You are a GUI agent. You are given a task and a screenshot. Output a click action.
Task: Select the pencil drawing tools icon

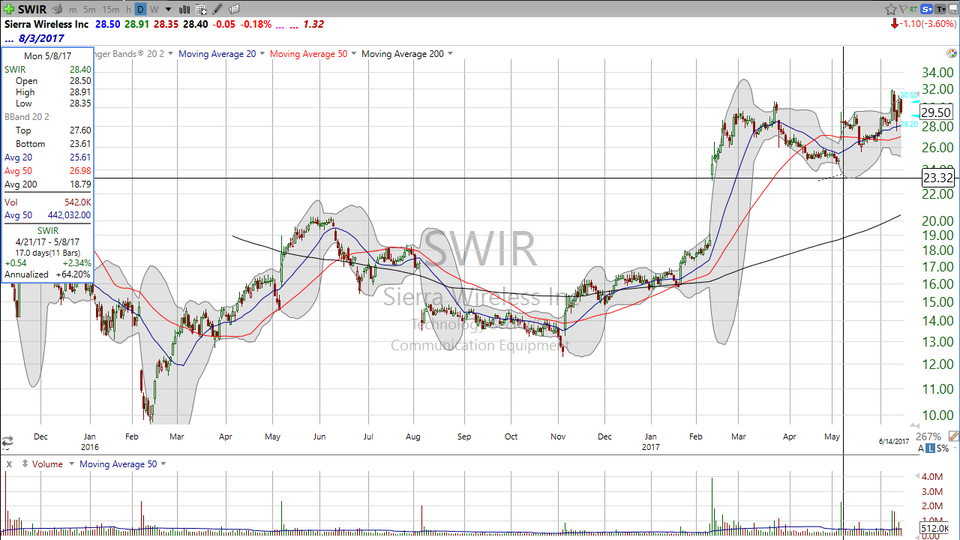217,10
